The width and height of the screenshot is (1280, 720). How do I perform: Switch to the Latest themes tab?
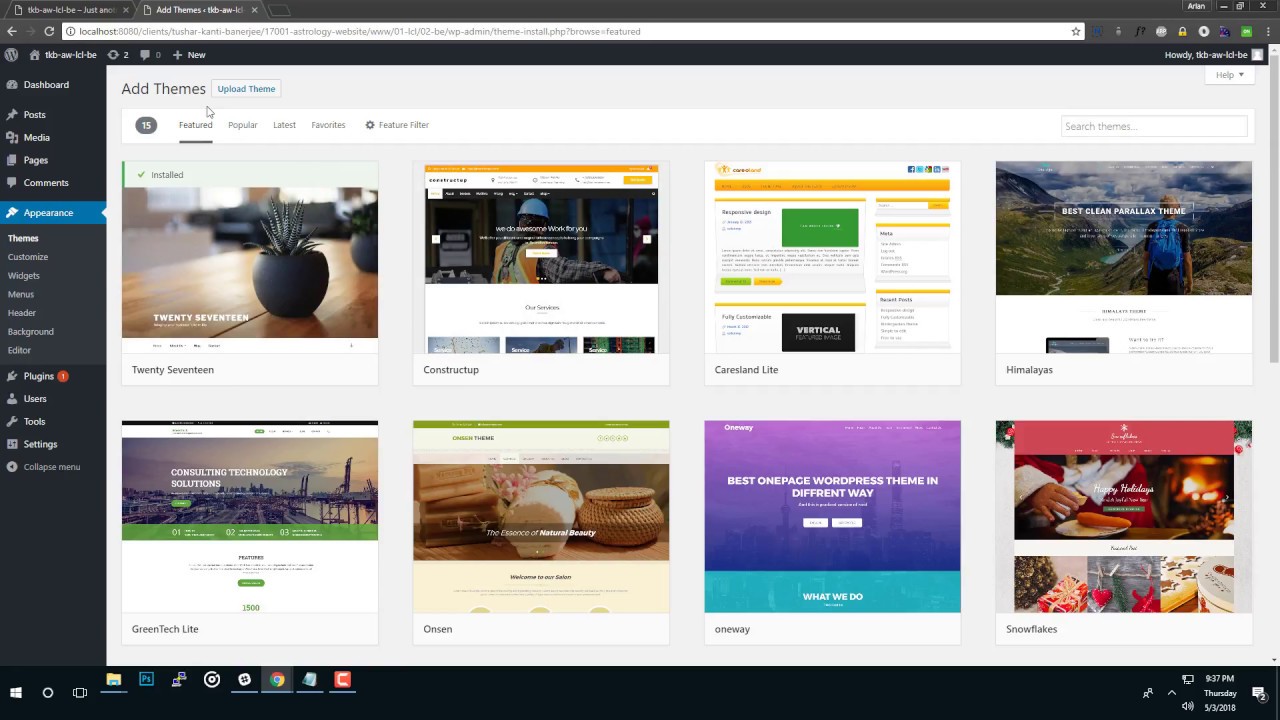[284, 125]
